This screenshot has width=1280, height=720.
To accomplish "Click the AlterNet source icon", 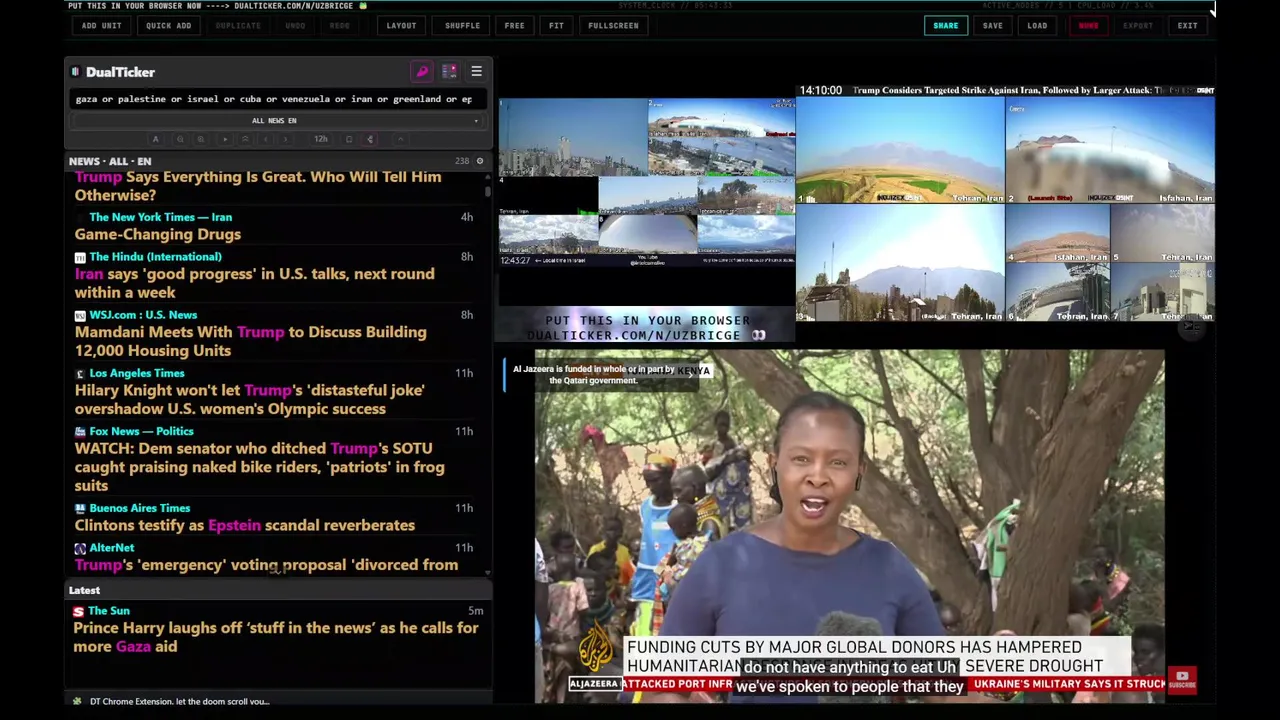I will point(80,548).
